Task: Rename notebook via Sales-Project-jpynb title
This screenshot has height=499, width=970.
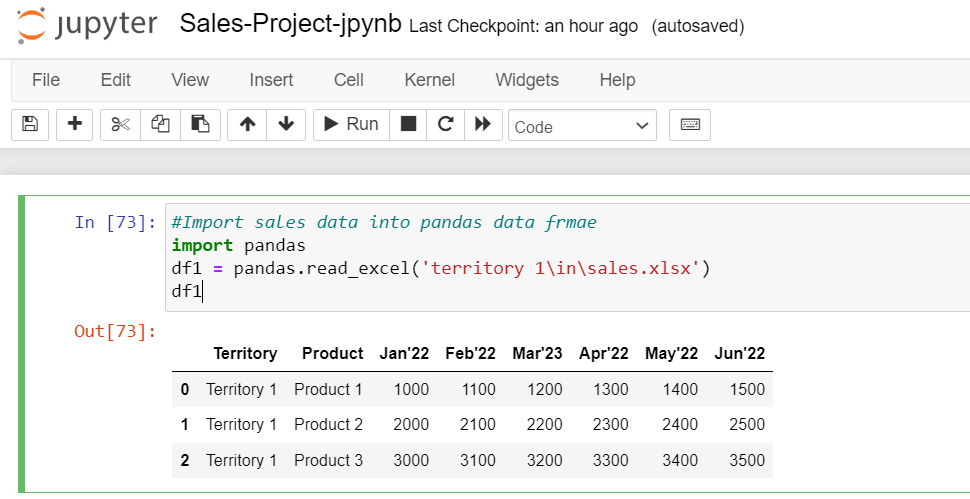Action: point(292,25)
